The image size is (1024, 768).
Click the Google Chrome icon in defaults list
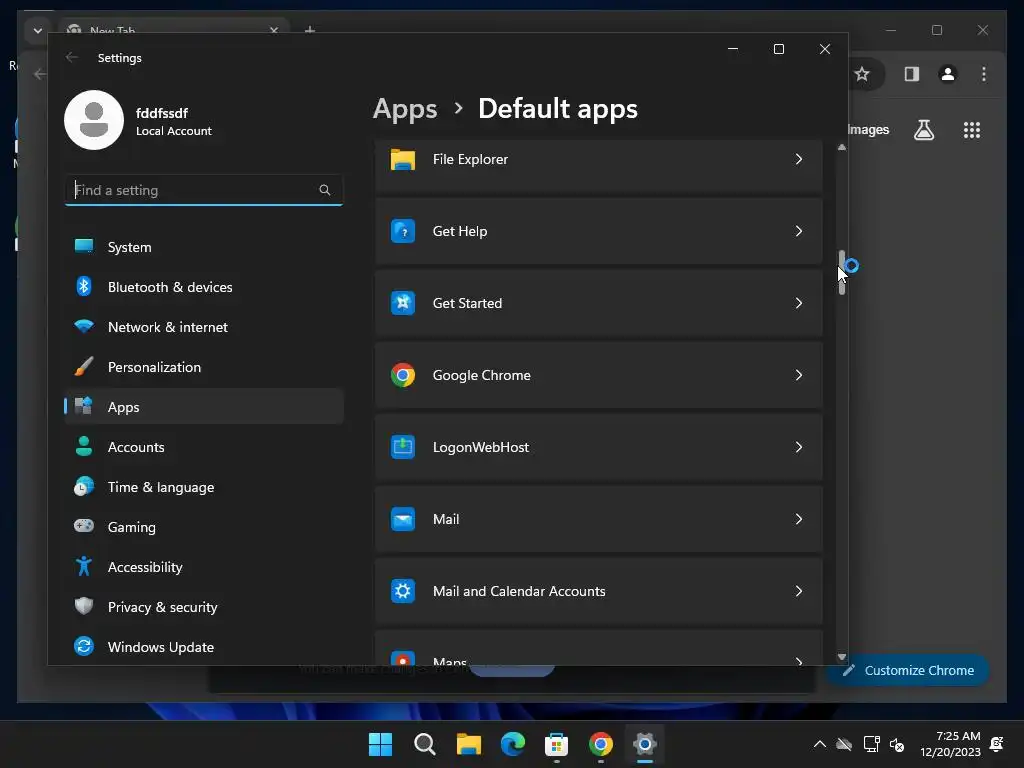tap(403, 375)
